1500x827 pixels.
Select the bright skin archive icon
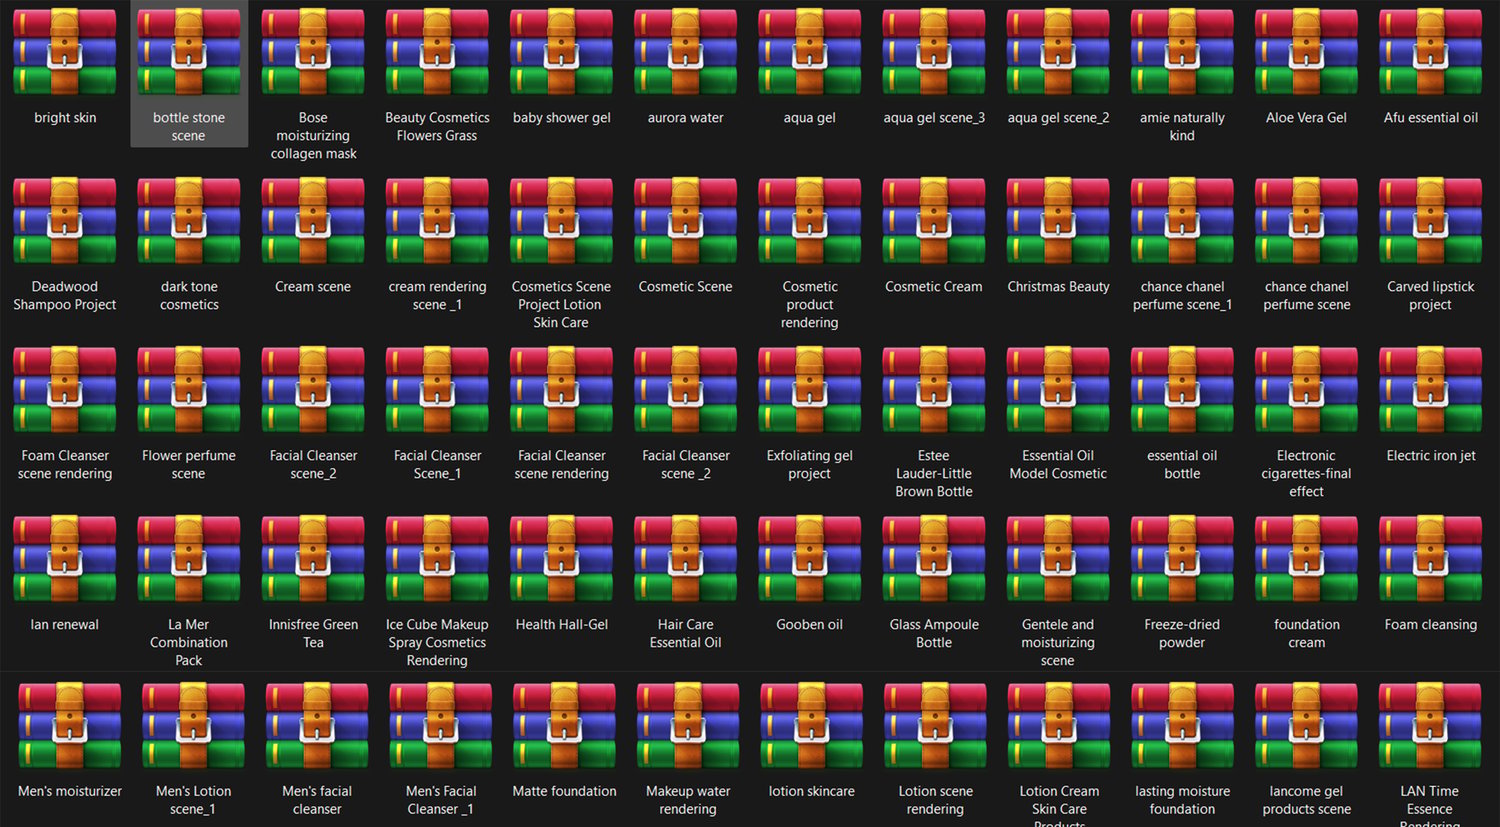coord(65,52)
